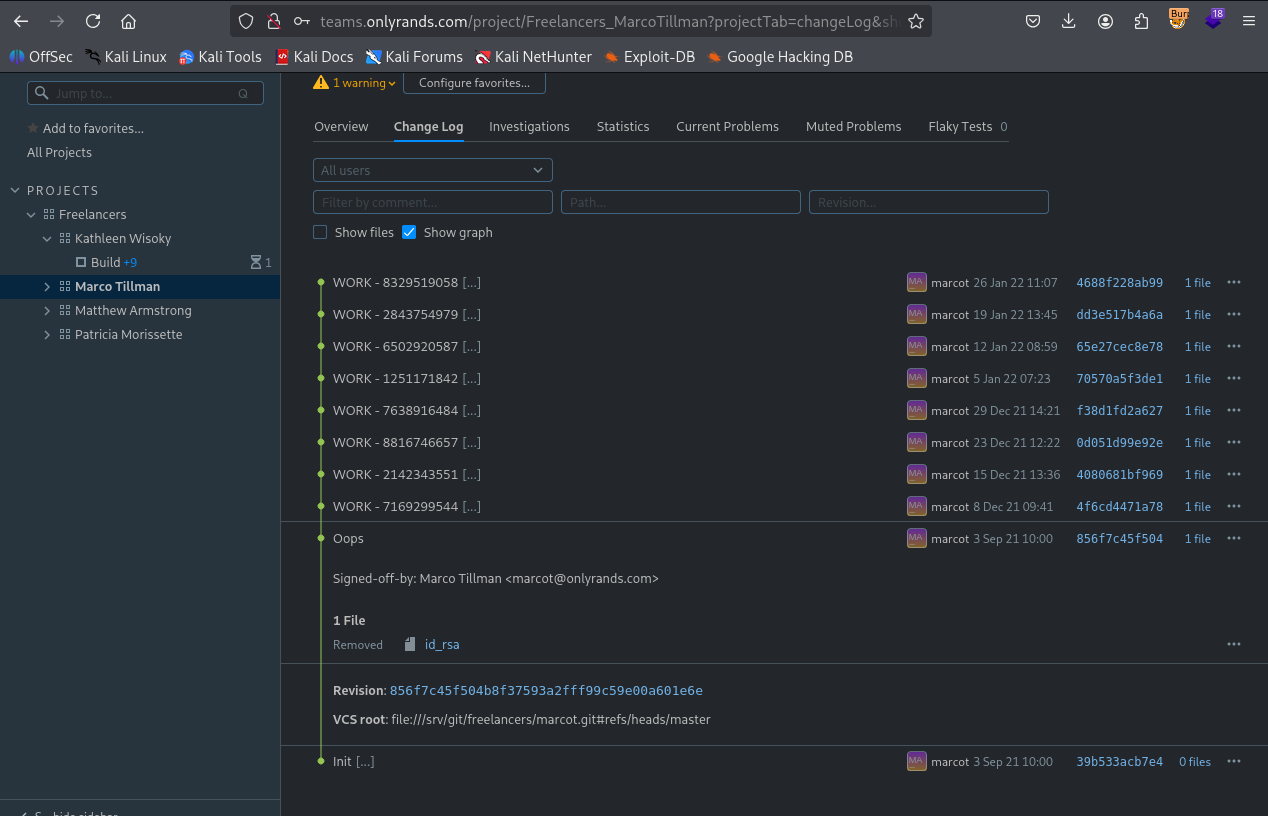Click the Burp Suite extension icon
The width and height of the screenshot is (1268, 816).
1178,19
